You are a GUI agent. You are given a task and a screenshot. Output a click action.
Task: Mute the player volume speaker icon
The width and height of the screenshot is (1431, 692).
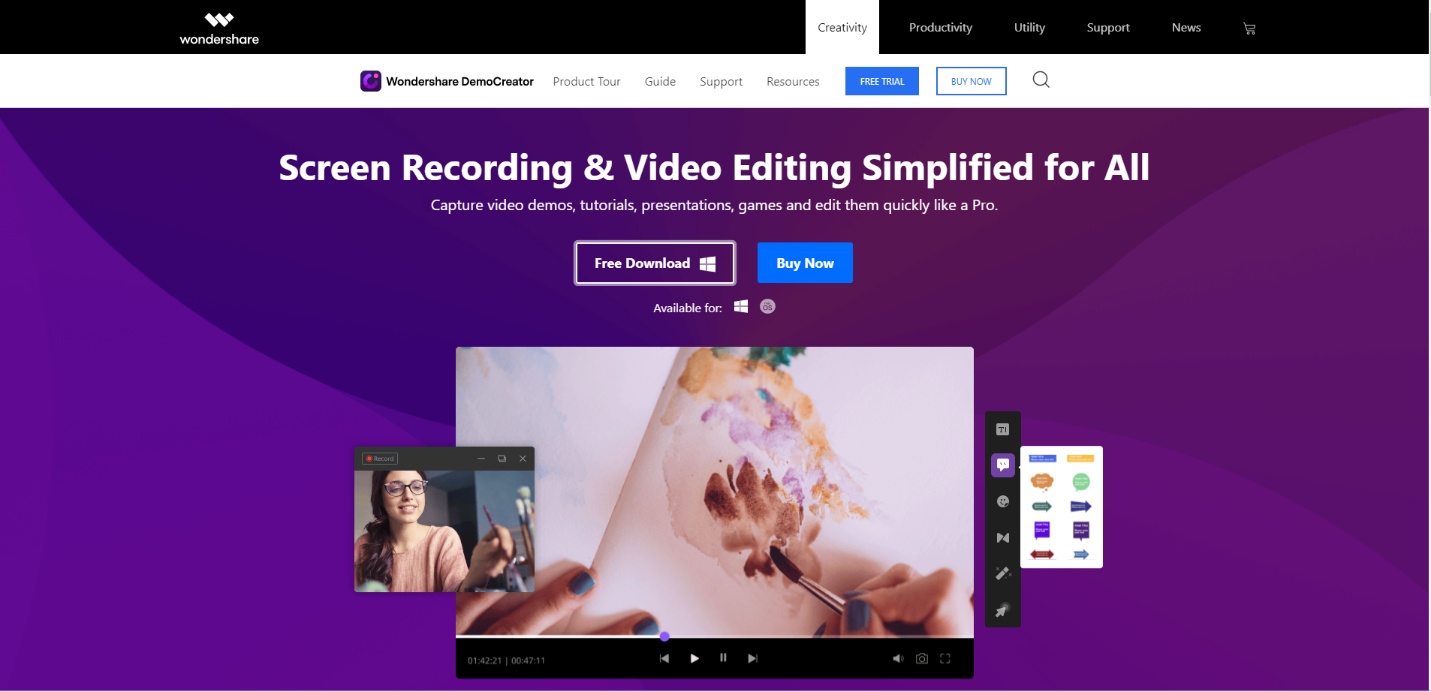[898, 659]
